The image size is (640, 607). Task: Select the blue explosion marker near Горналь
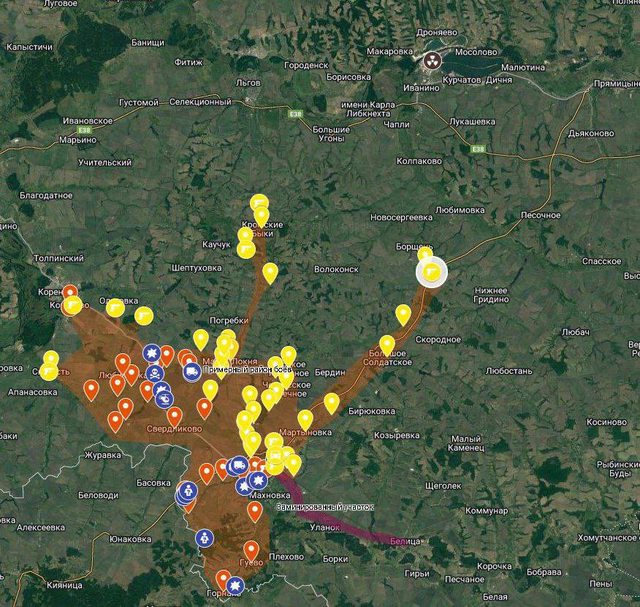pos(235,586)
